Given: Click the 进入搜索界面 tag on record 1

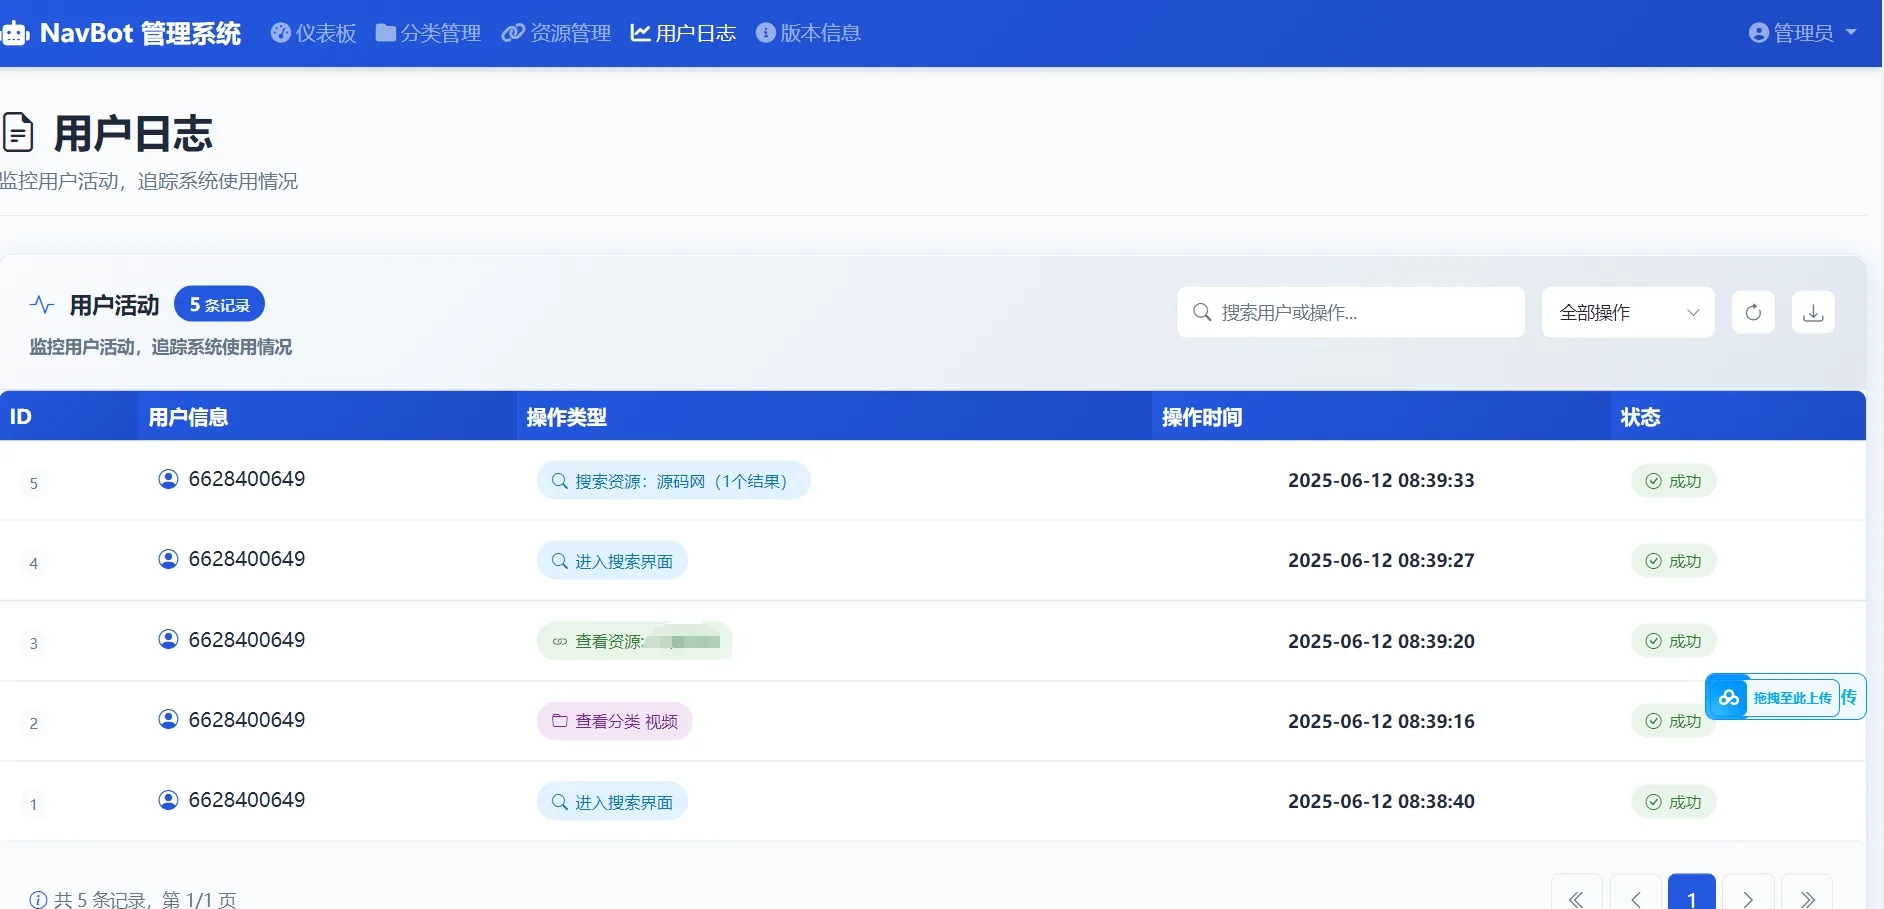Looking at the screenshot, I should point(611,801).
